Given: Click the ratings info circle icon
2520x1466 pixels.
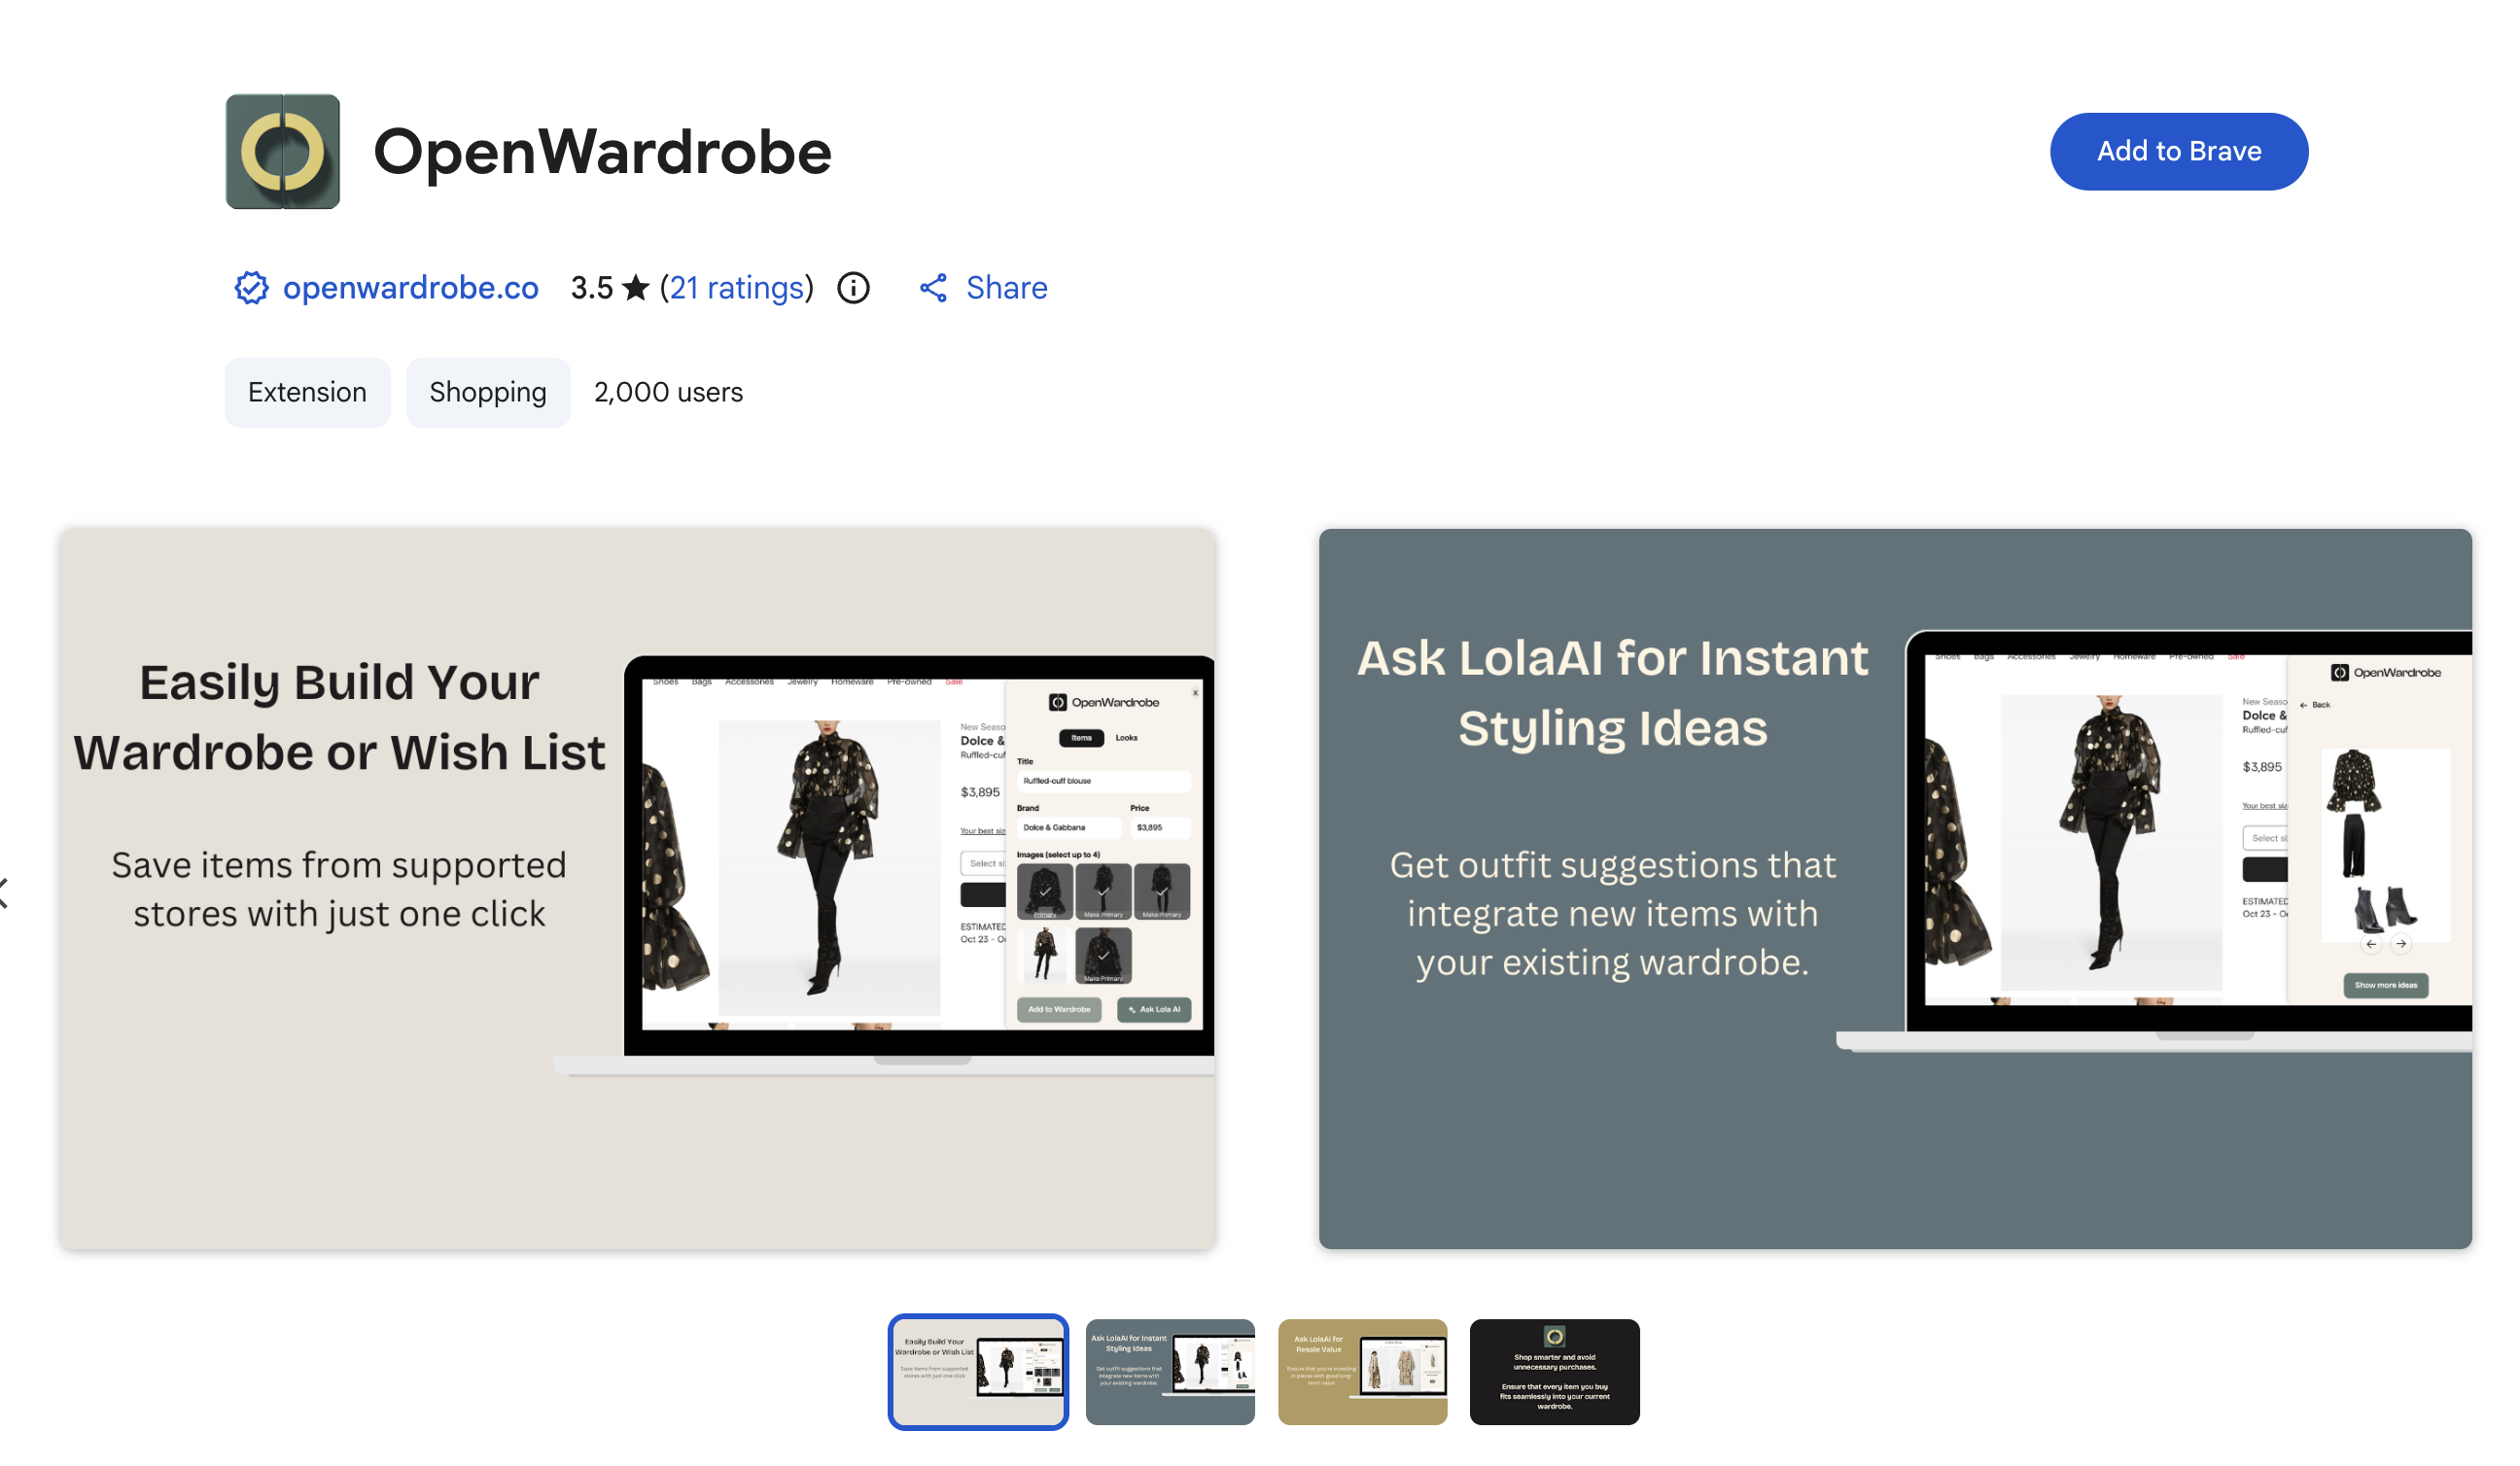Looking at the screenshot, I should click(853, 288).
